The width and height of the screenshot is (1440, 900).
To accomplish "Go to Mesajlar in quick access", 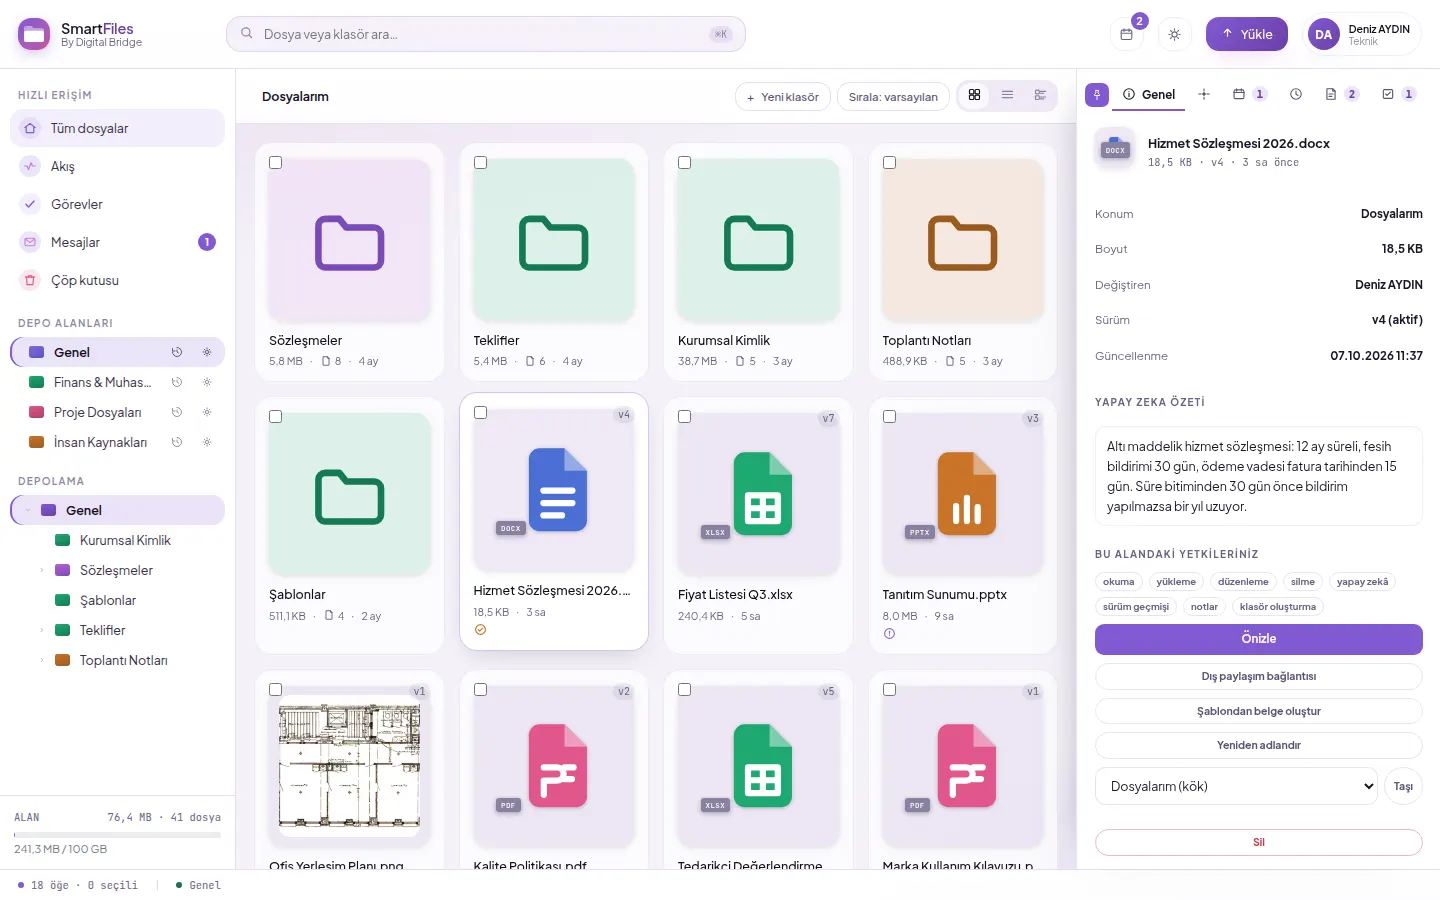I will tap(117, 242).
